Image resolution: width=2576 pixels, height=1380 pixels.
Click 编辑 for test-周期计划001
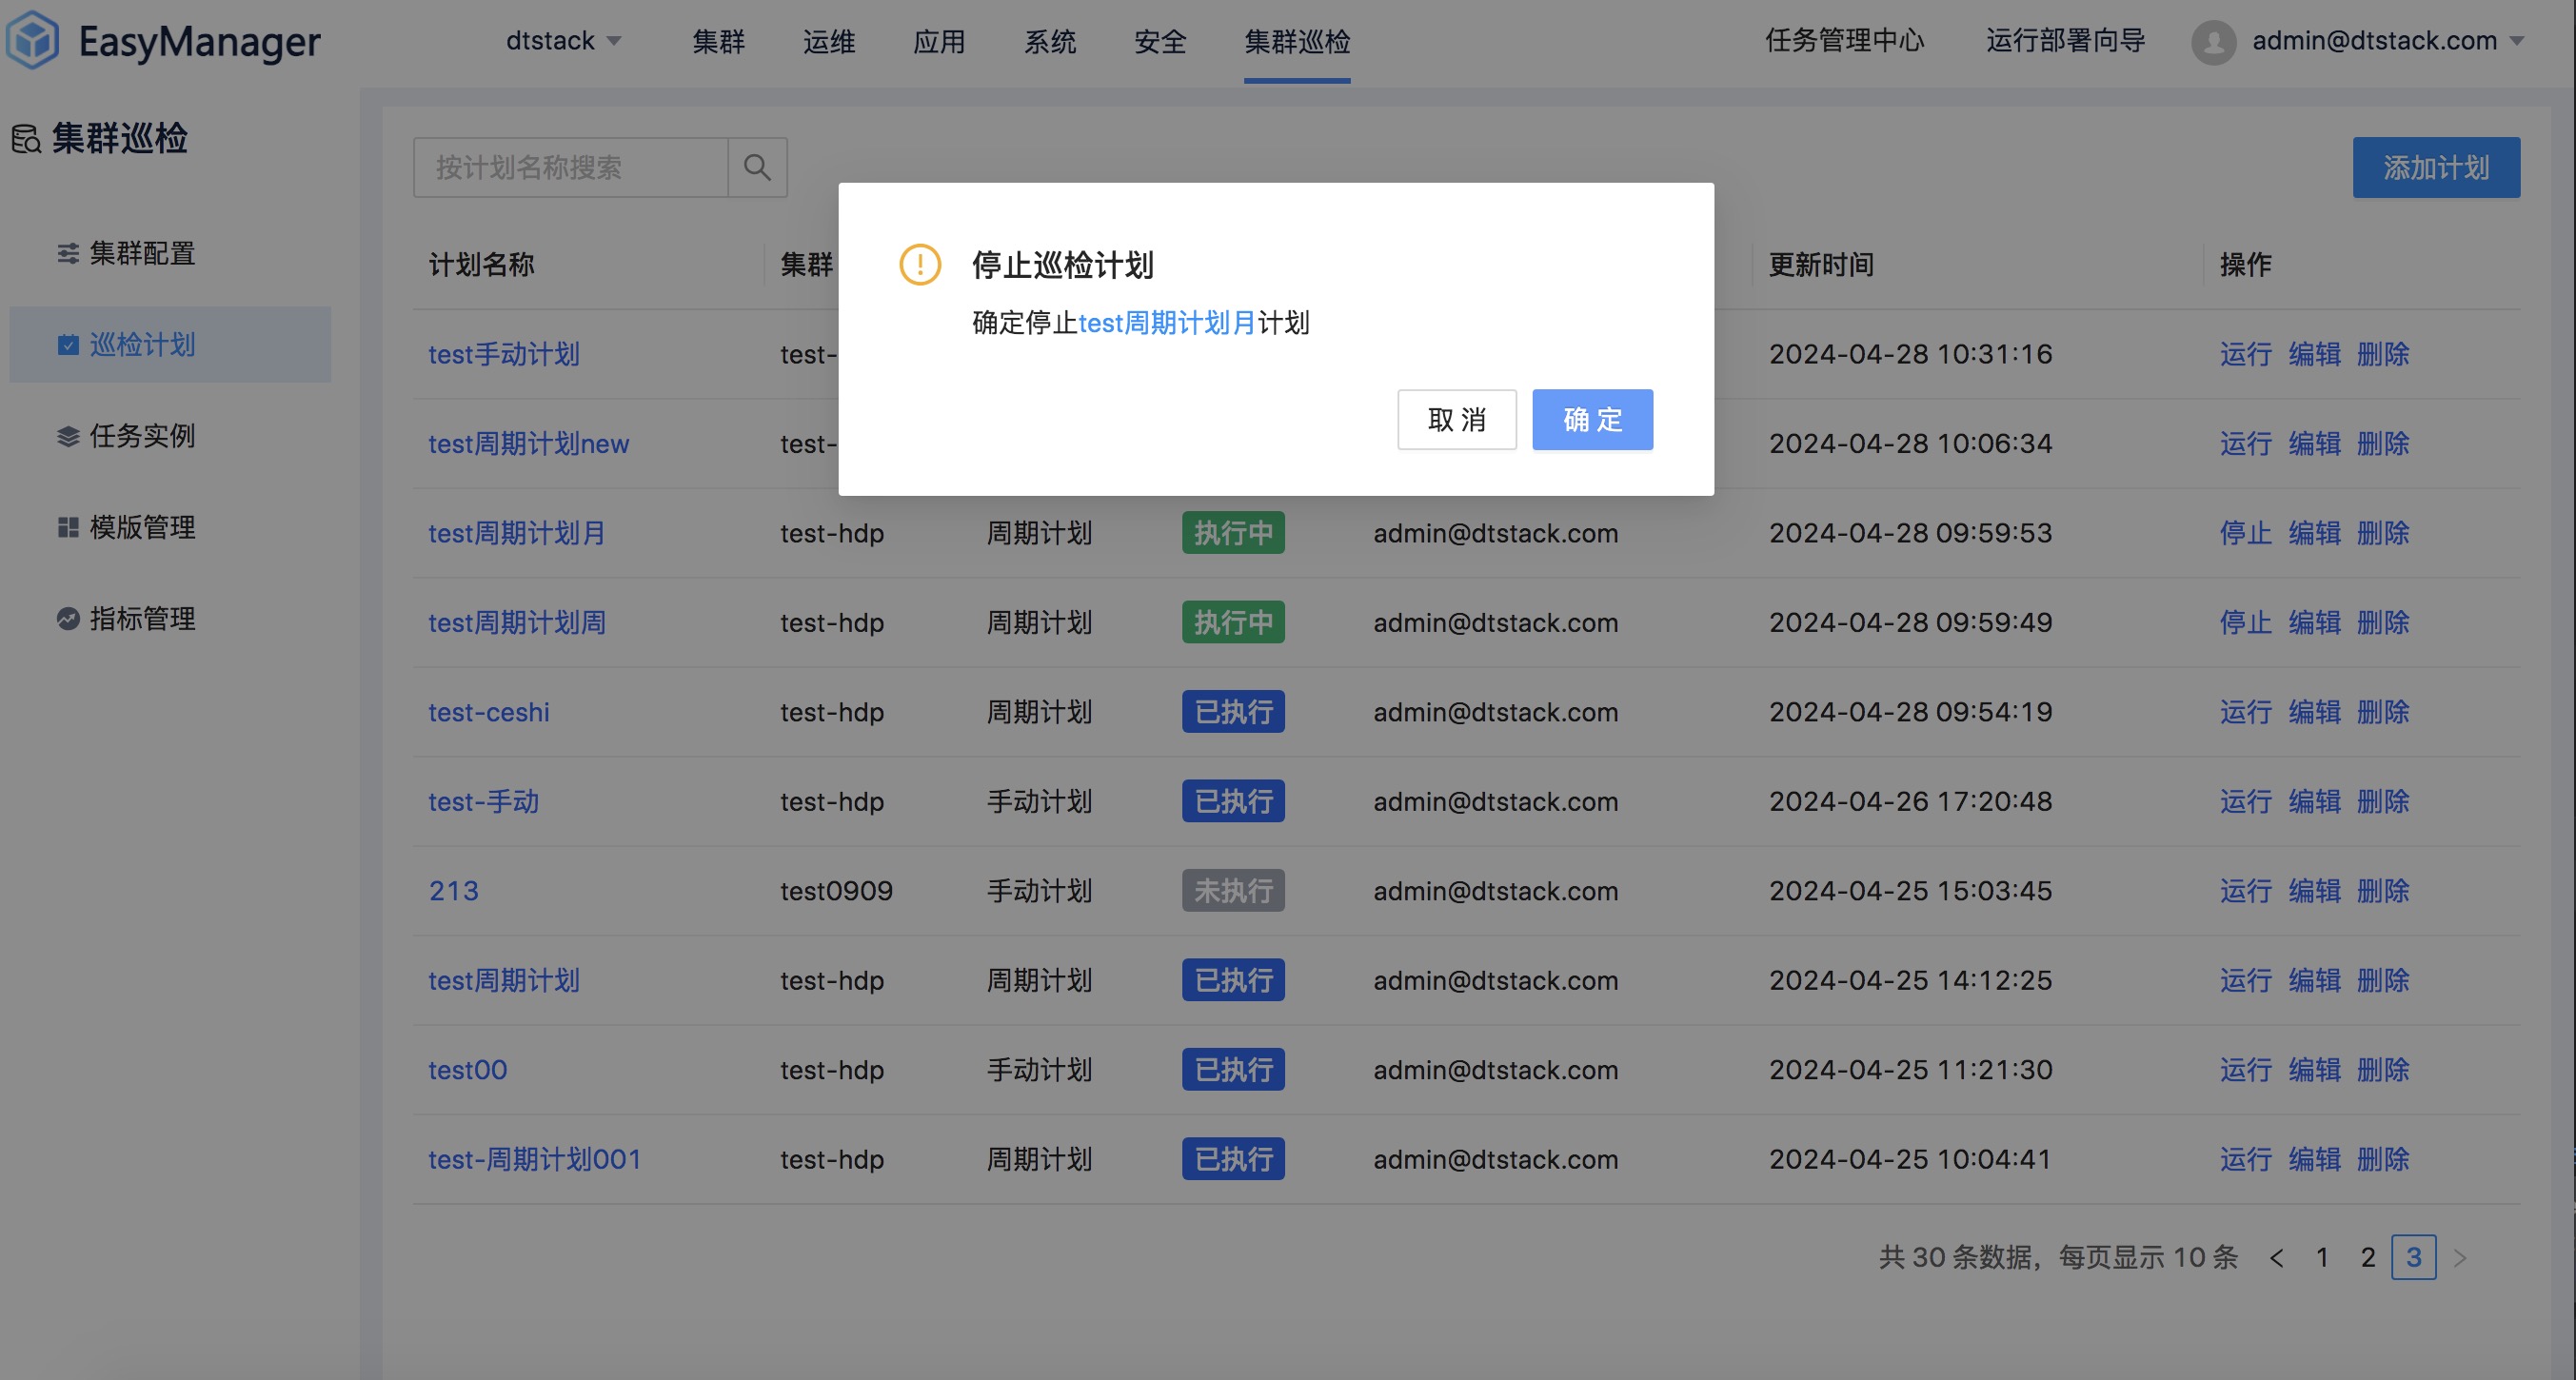tap(2314, 1159)
